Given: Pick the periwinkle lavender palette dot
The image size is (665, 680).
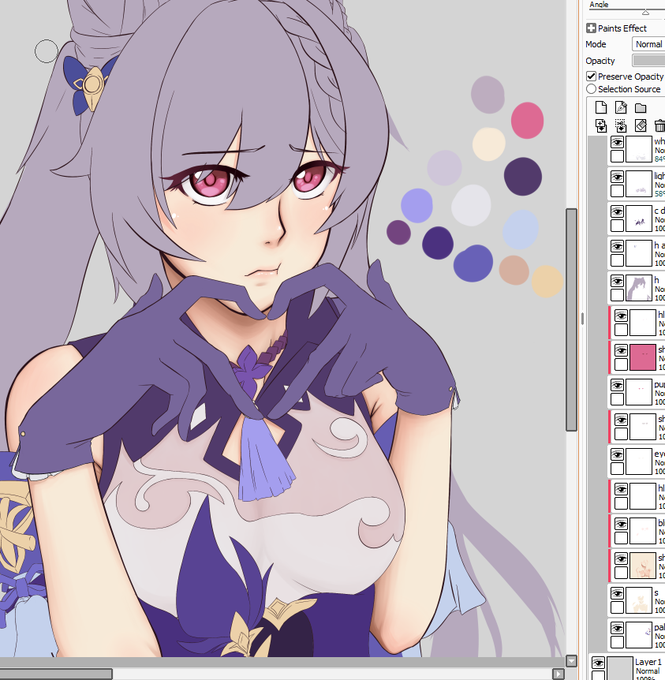Looking at the screenshot, I should [417, 206].
